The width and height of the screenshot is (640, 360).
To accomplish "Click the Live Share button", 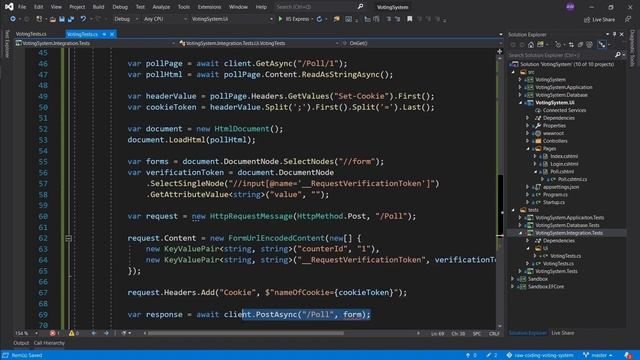I will pyautogui.click(x=599, y=19).
